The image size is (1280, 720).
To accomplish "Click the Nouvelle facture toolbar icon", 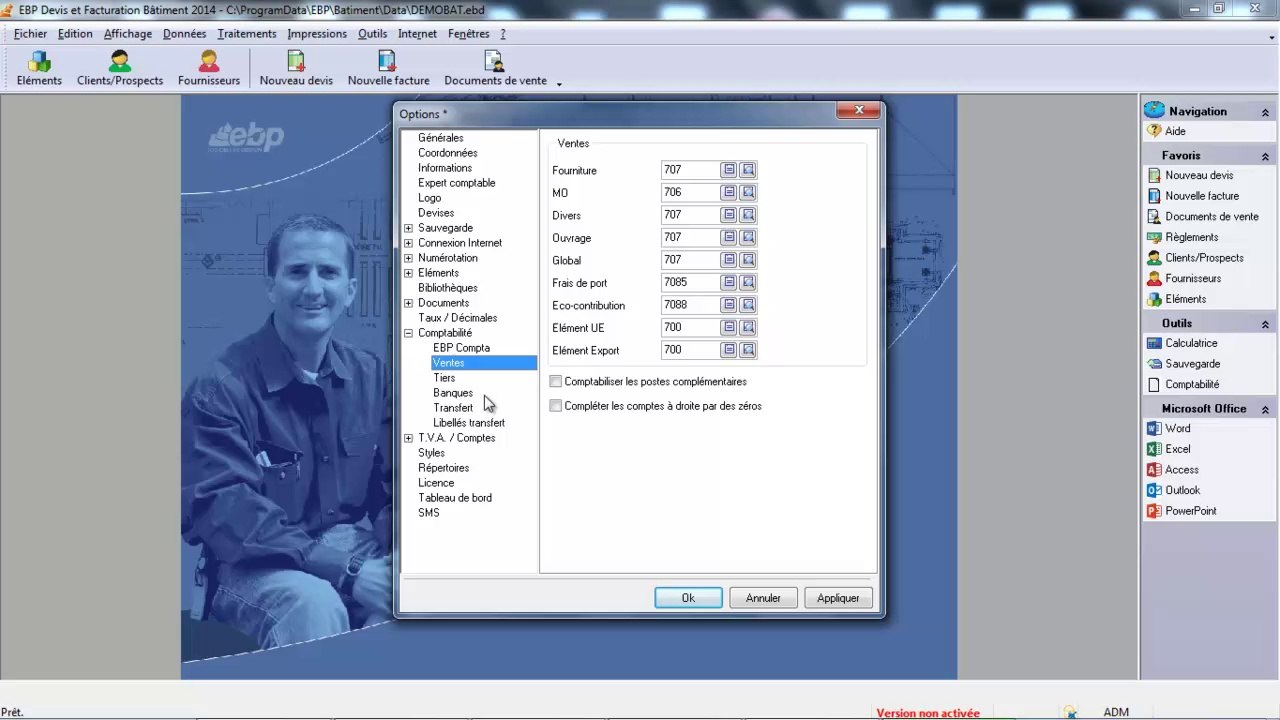I will point(388,68).
